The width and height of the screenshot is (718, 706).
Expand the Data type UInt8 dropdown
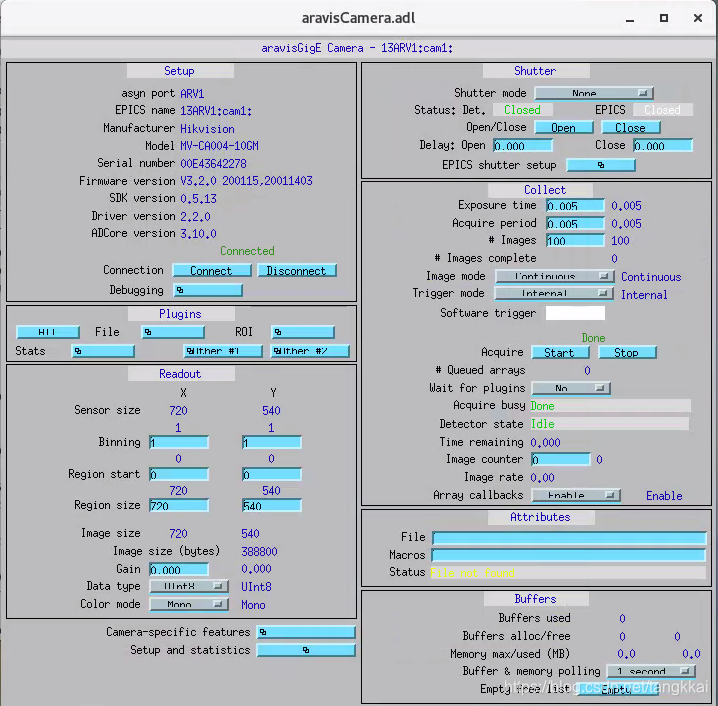pos(189,586)
